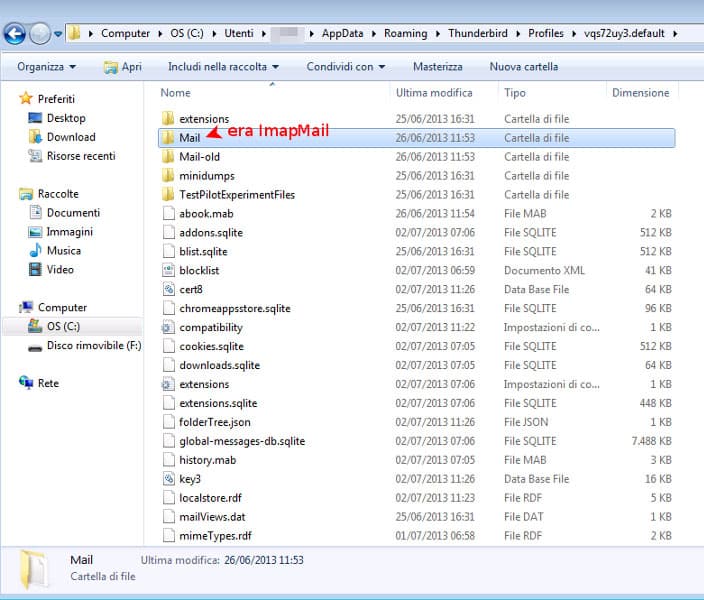
Task: Select Preferiti star icon in sidebar
Action: [x=26, y=98]
